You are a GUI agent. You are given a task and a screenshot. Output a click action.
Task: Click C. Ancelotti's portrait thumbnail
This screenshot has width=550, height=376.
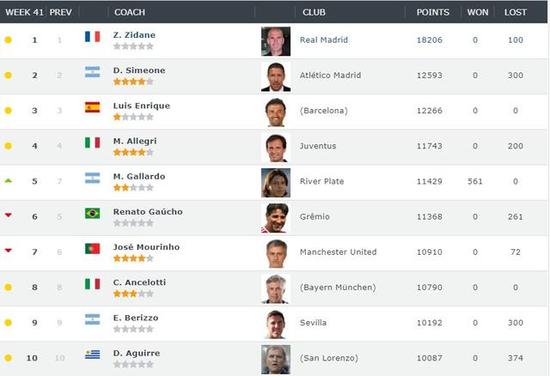276,289
